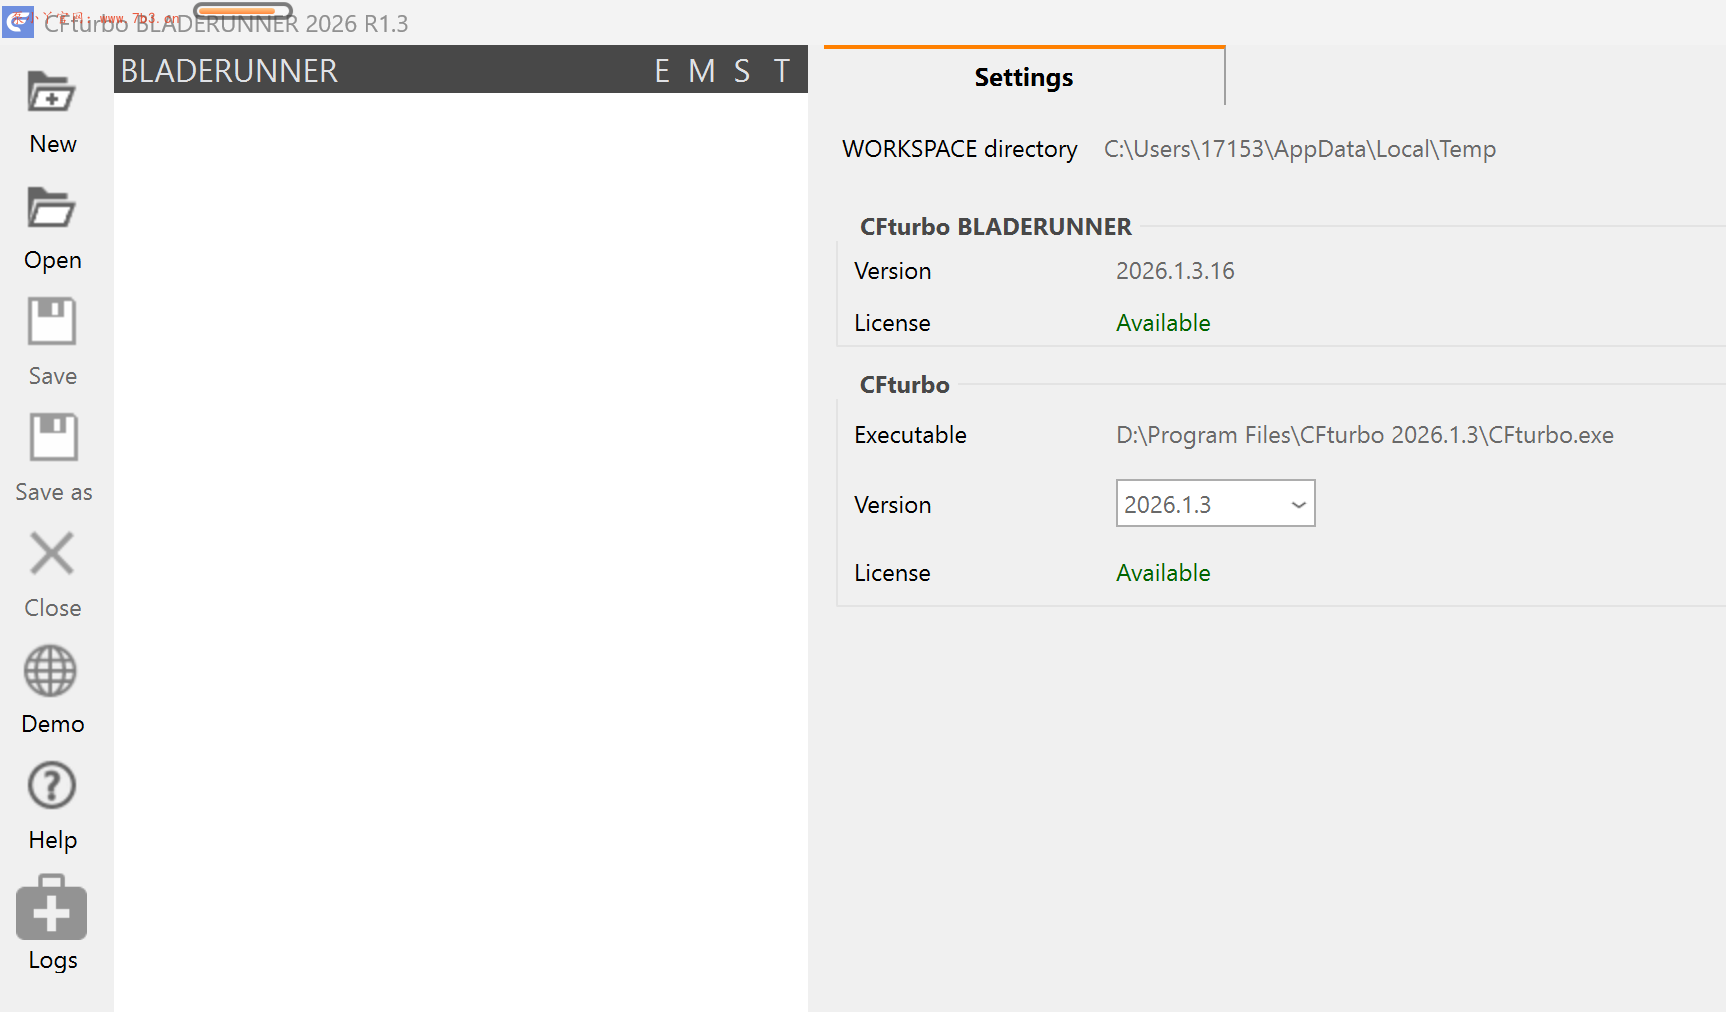Click the workspace path C:\Users\17153\AppData\Local\Temp
This screenshot has height=1012, width=1726.
pos(1300,149)
